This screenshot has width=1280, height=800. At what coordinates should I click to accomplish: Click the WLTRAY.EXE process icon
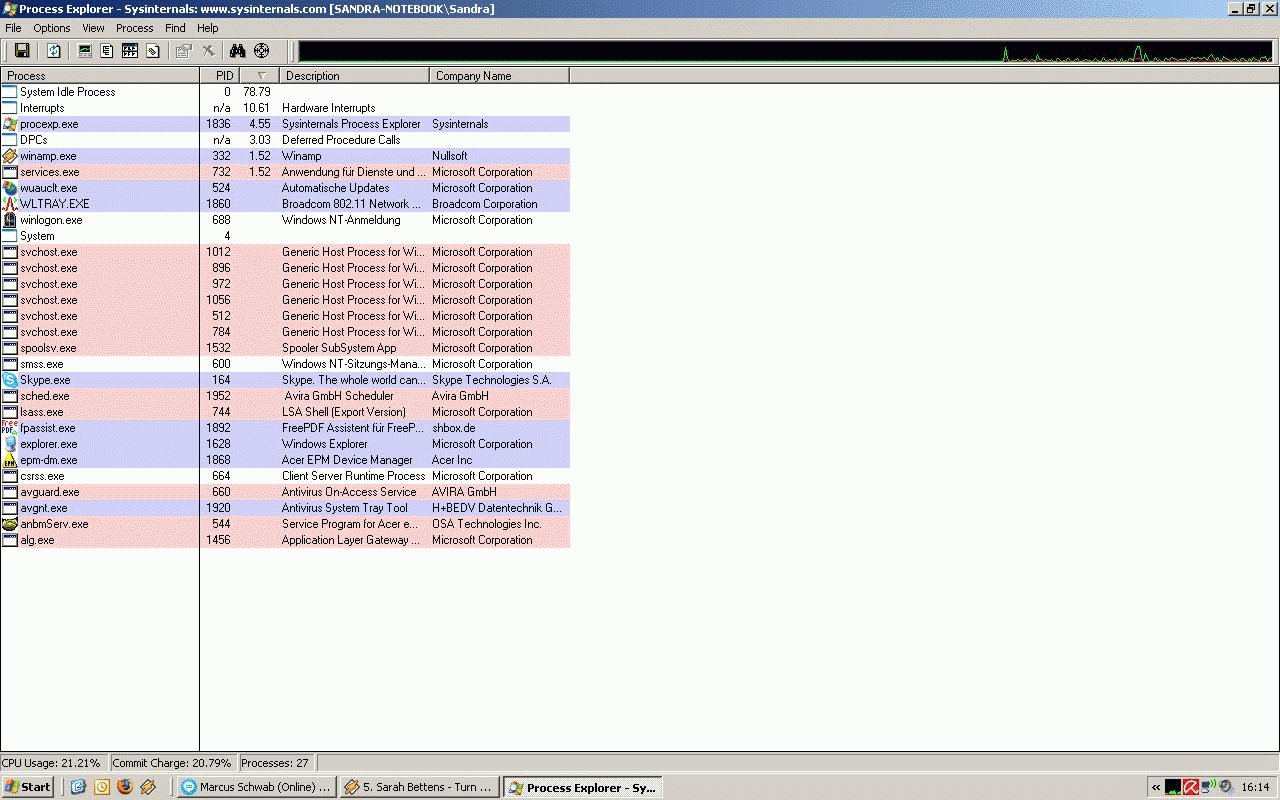point(10,204)
